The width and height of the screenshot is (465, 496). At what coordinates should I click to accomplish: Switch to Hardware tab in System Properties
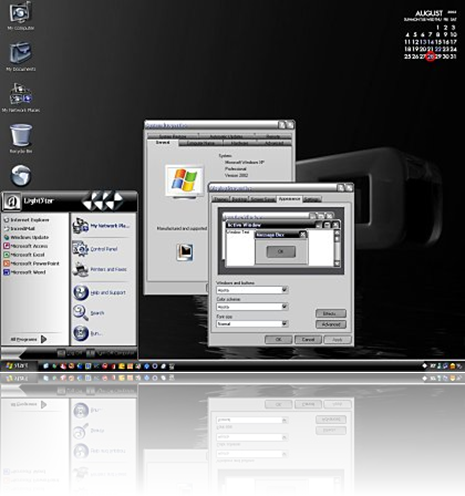coord(240,143)
